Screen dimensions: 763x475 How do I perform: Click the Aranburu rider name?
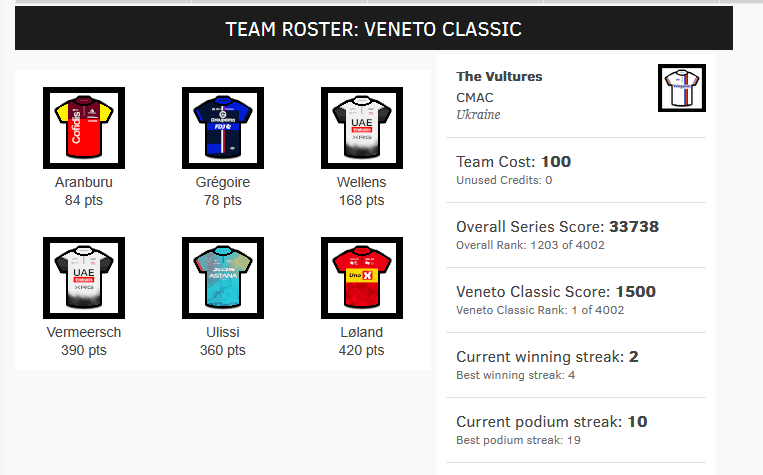pyautogui.click(x=84, y=183)
